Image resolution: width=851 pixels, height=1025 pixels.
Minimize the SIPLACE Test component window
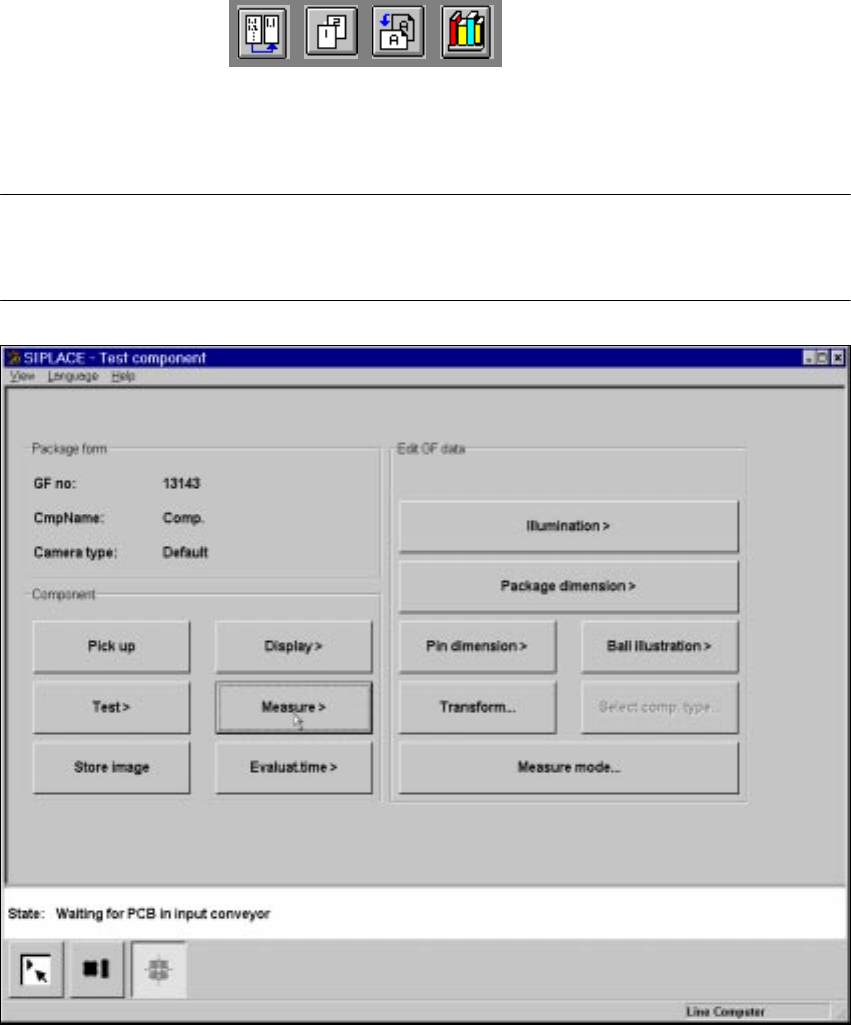point(809,358)
